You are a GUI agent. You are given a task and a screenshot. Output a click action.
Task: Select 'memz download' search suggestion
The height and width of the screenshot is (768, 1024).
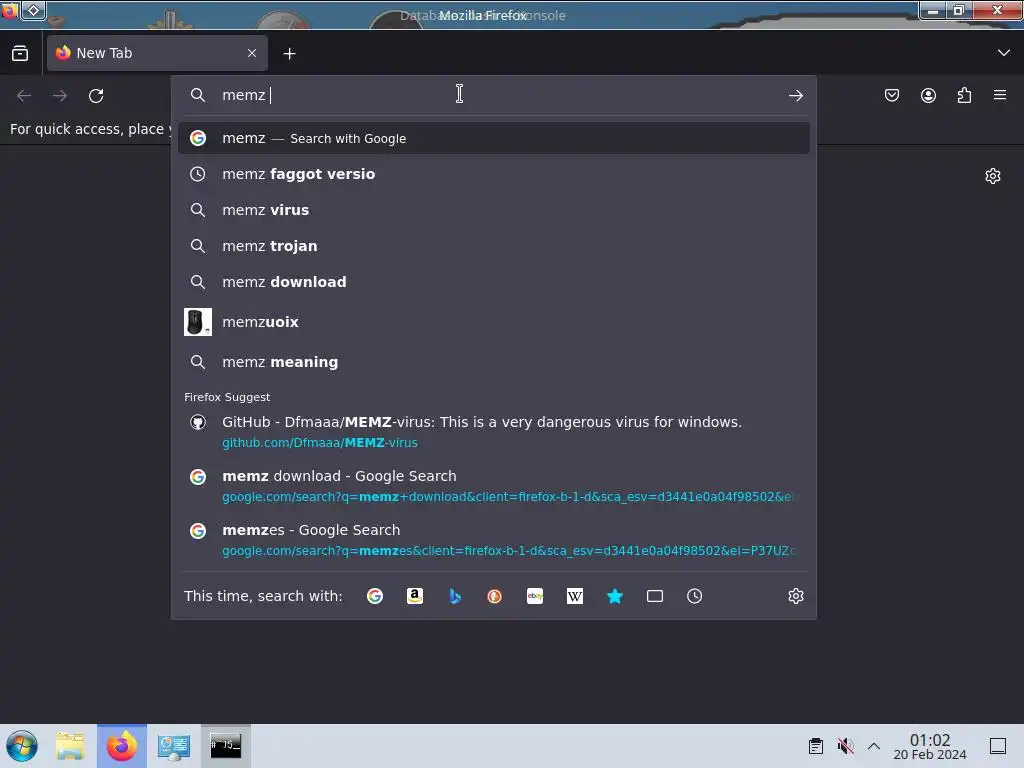tap(494, 281)
